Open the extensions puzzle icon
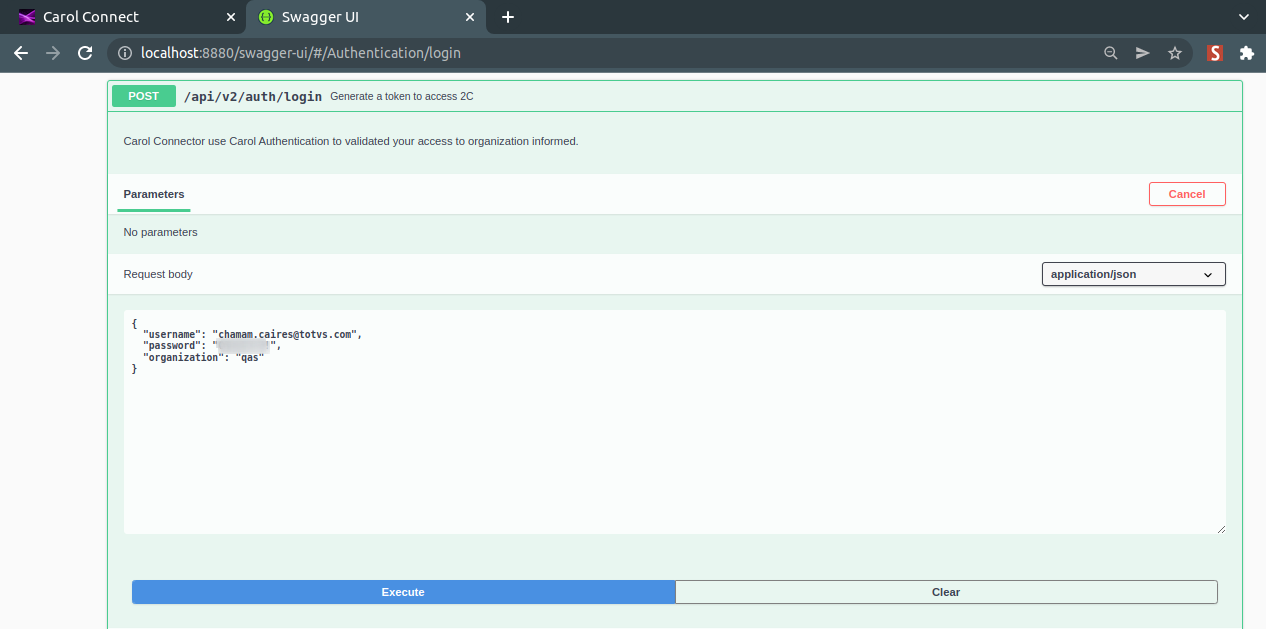This screenshot has width=1266, height=629. [x=1246, y=53]
